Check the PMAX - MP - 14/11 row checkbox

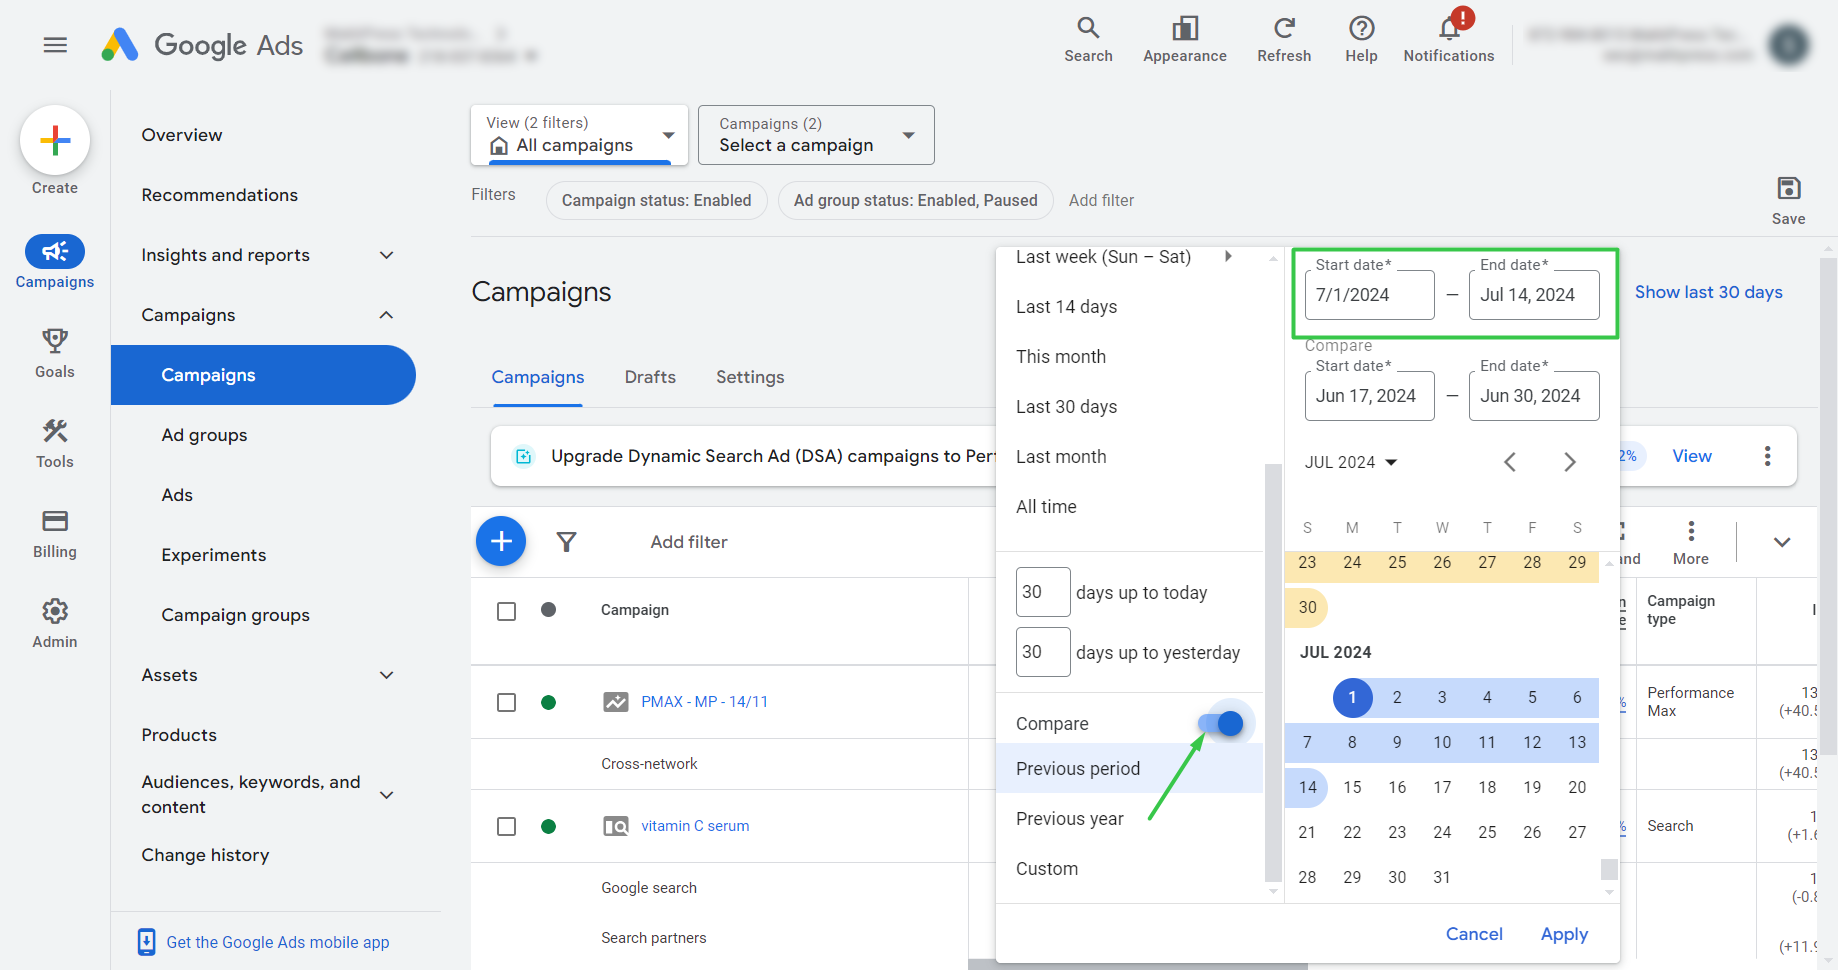(x=507, y=703)
